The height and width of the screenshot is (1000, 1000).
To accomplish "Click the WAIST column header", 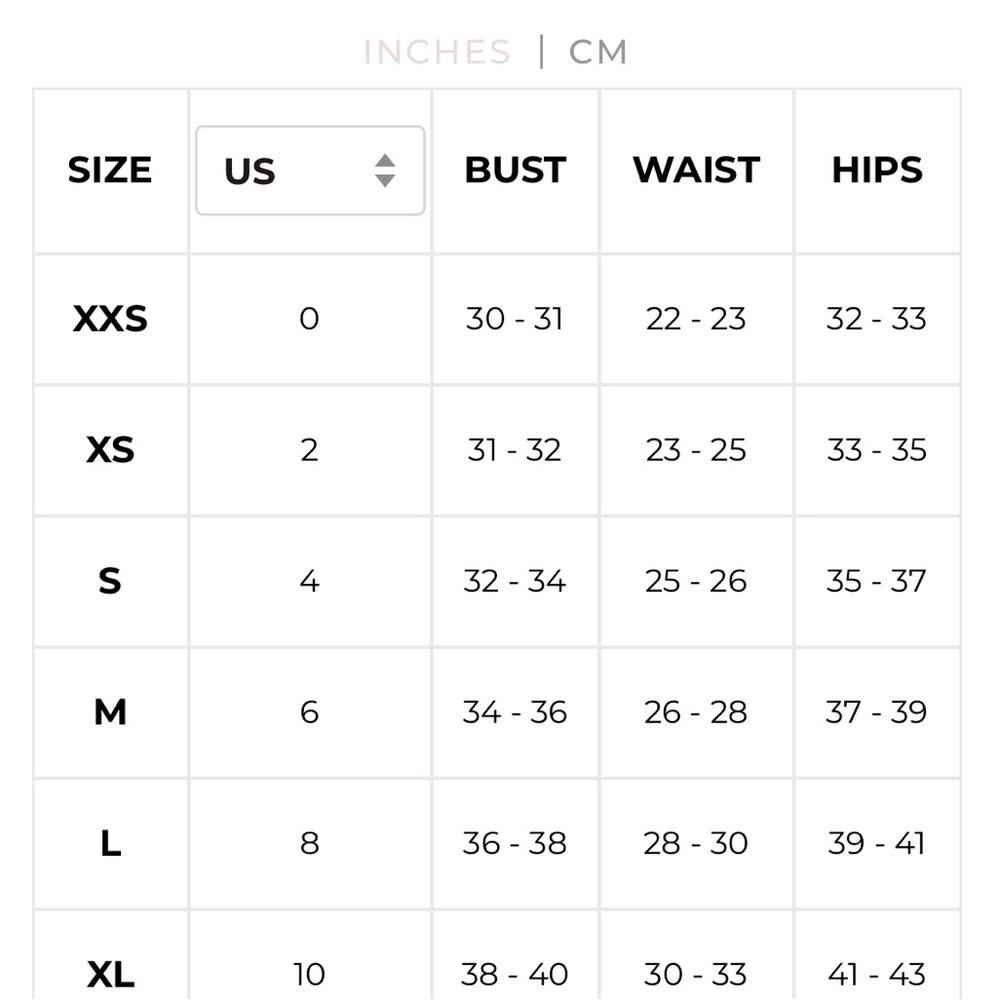I will coord(696,170).
